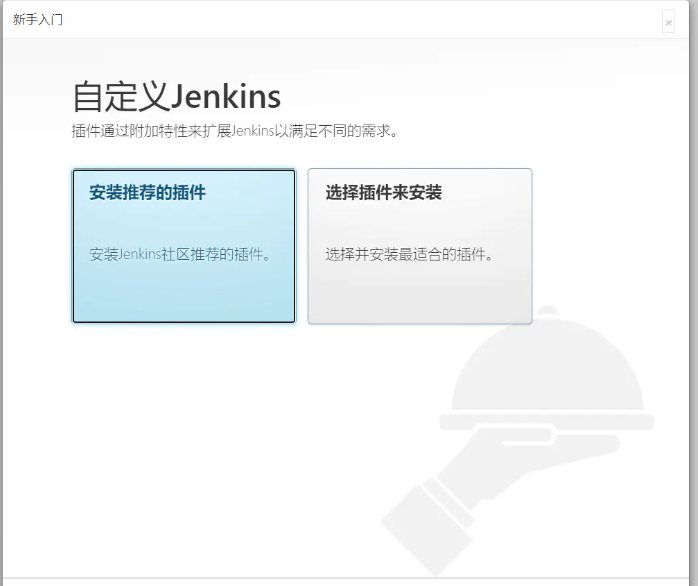Image resolution: width=698 pixels, height=586 pixels.
Task: Click the 自定义Jenkins heading text
Action: coord(176,96)
